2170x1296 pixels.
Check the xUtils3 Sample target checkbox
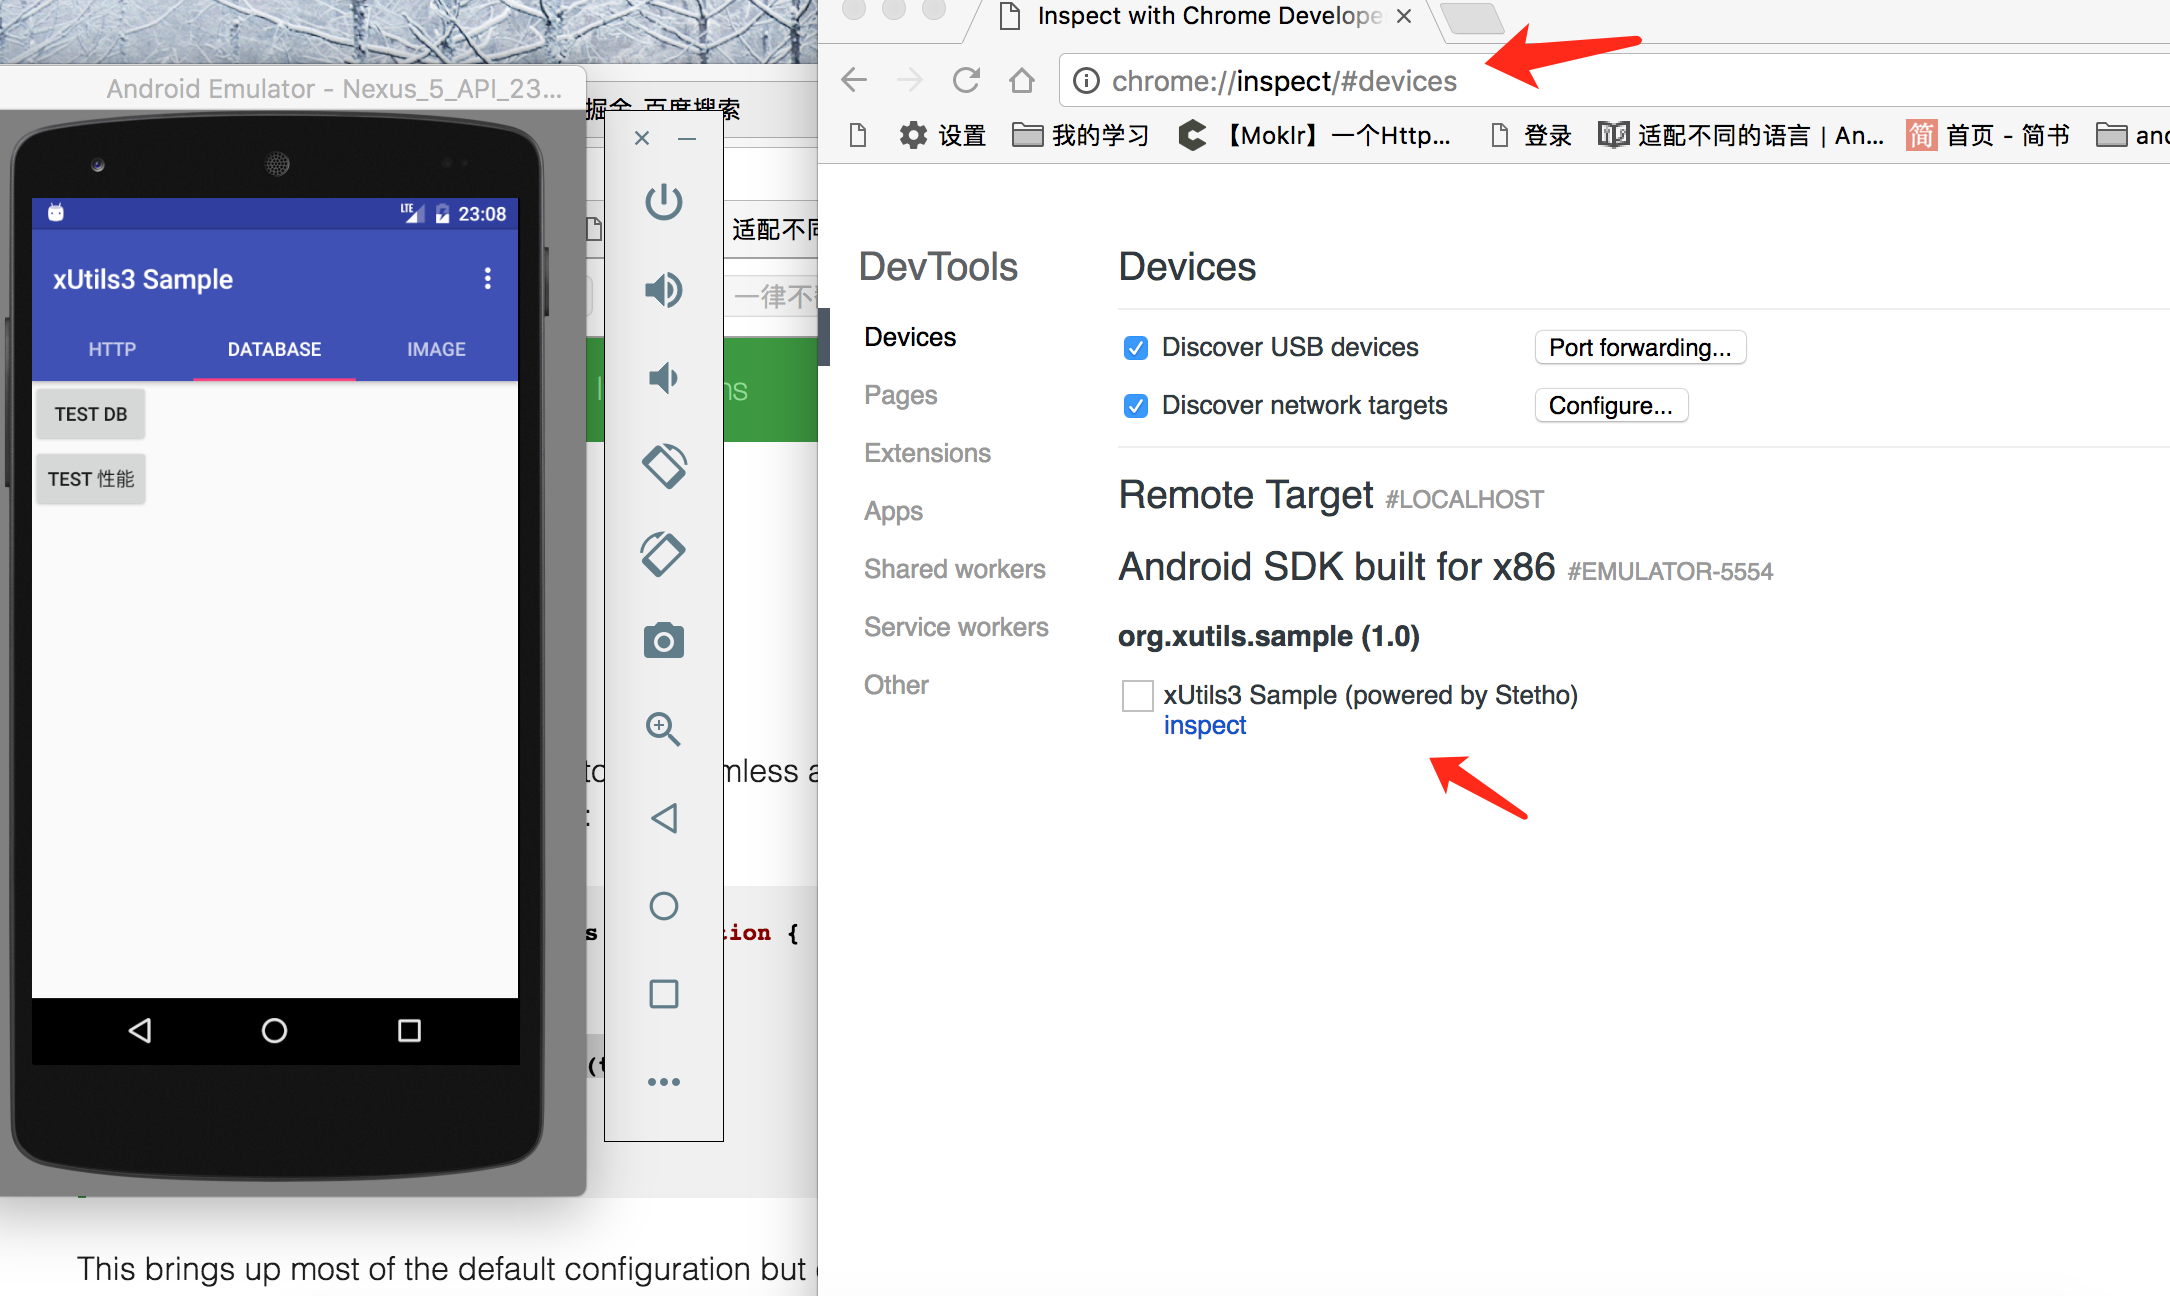tap(1138, 695)
